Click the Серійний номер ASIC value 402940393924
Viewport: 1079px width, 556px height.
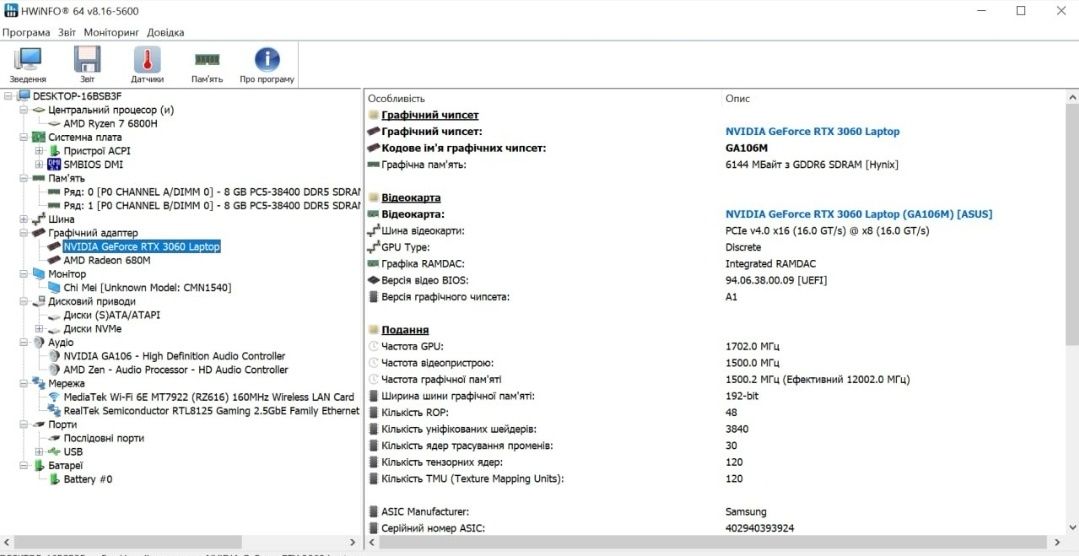coord(758,528)
